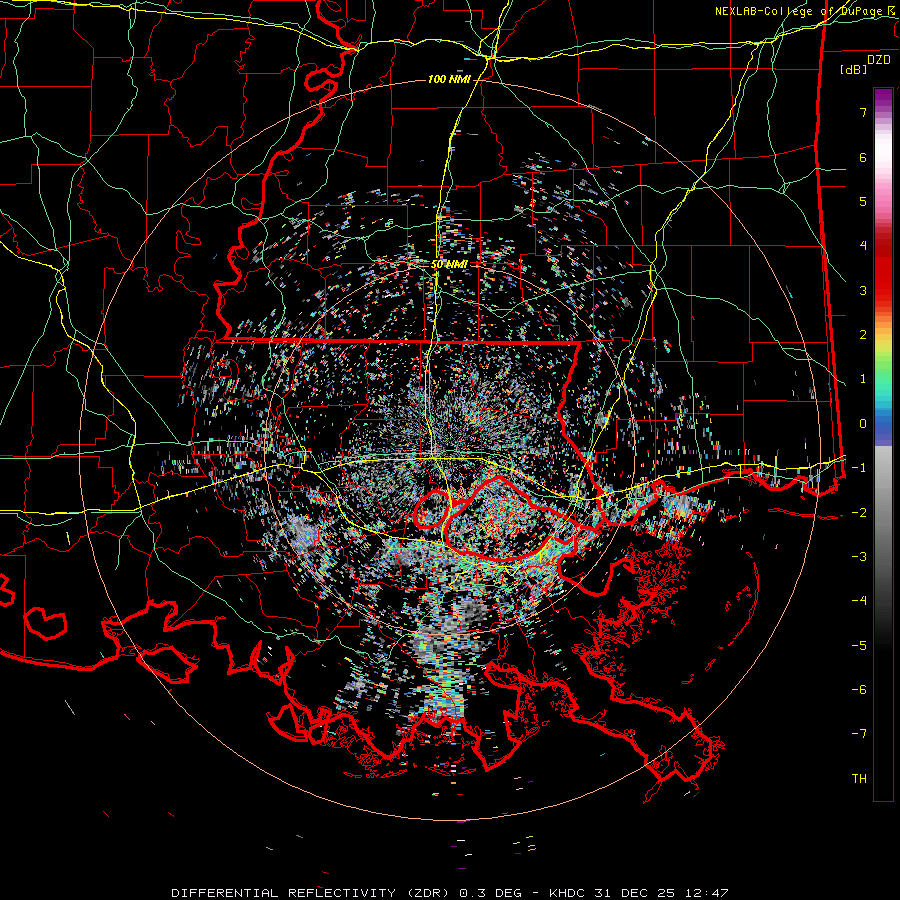The width and height of the screenshot is (900, 900).
Task: Click the 3 value on the color scale
Action: click(863, 290)
